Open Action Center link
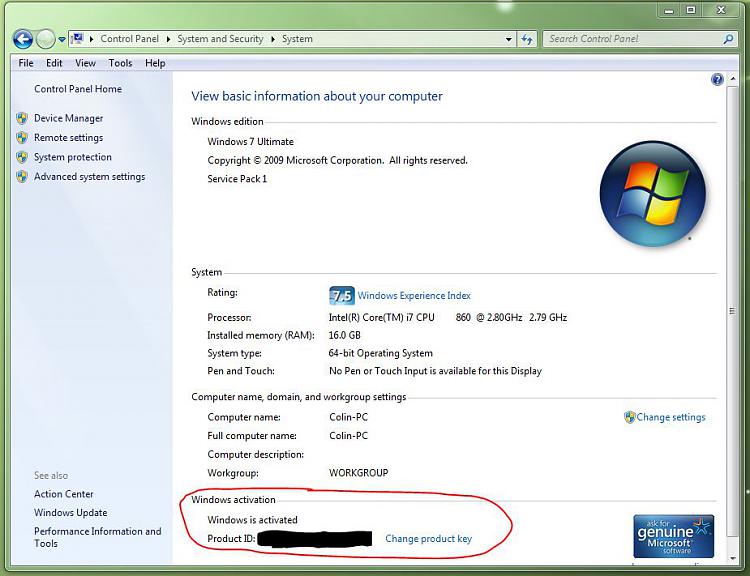 (64, 494)
